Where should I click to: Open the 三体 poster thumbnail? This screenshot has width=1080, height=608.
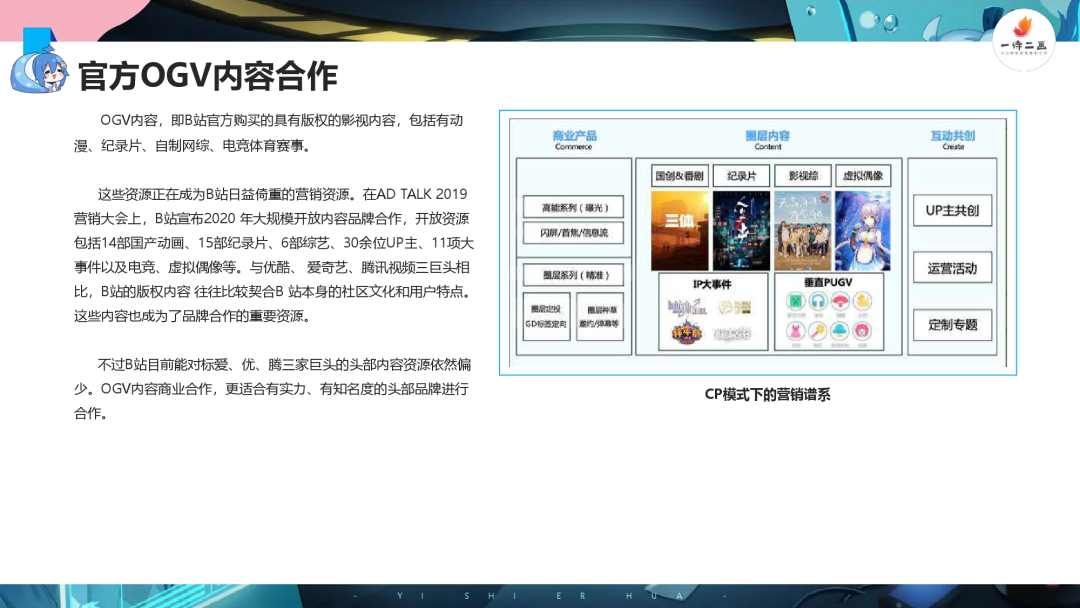(679, 231)
